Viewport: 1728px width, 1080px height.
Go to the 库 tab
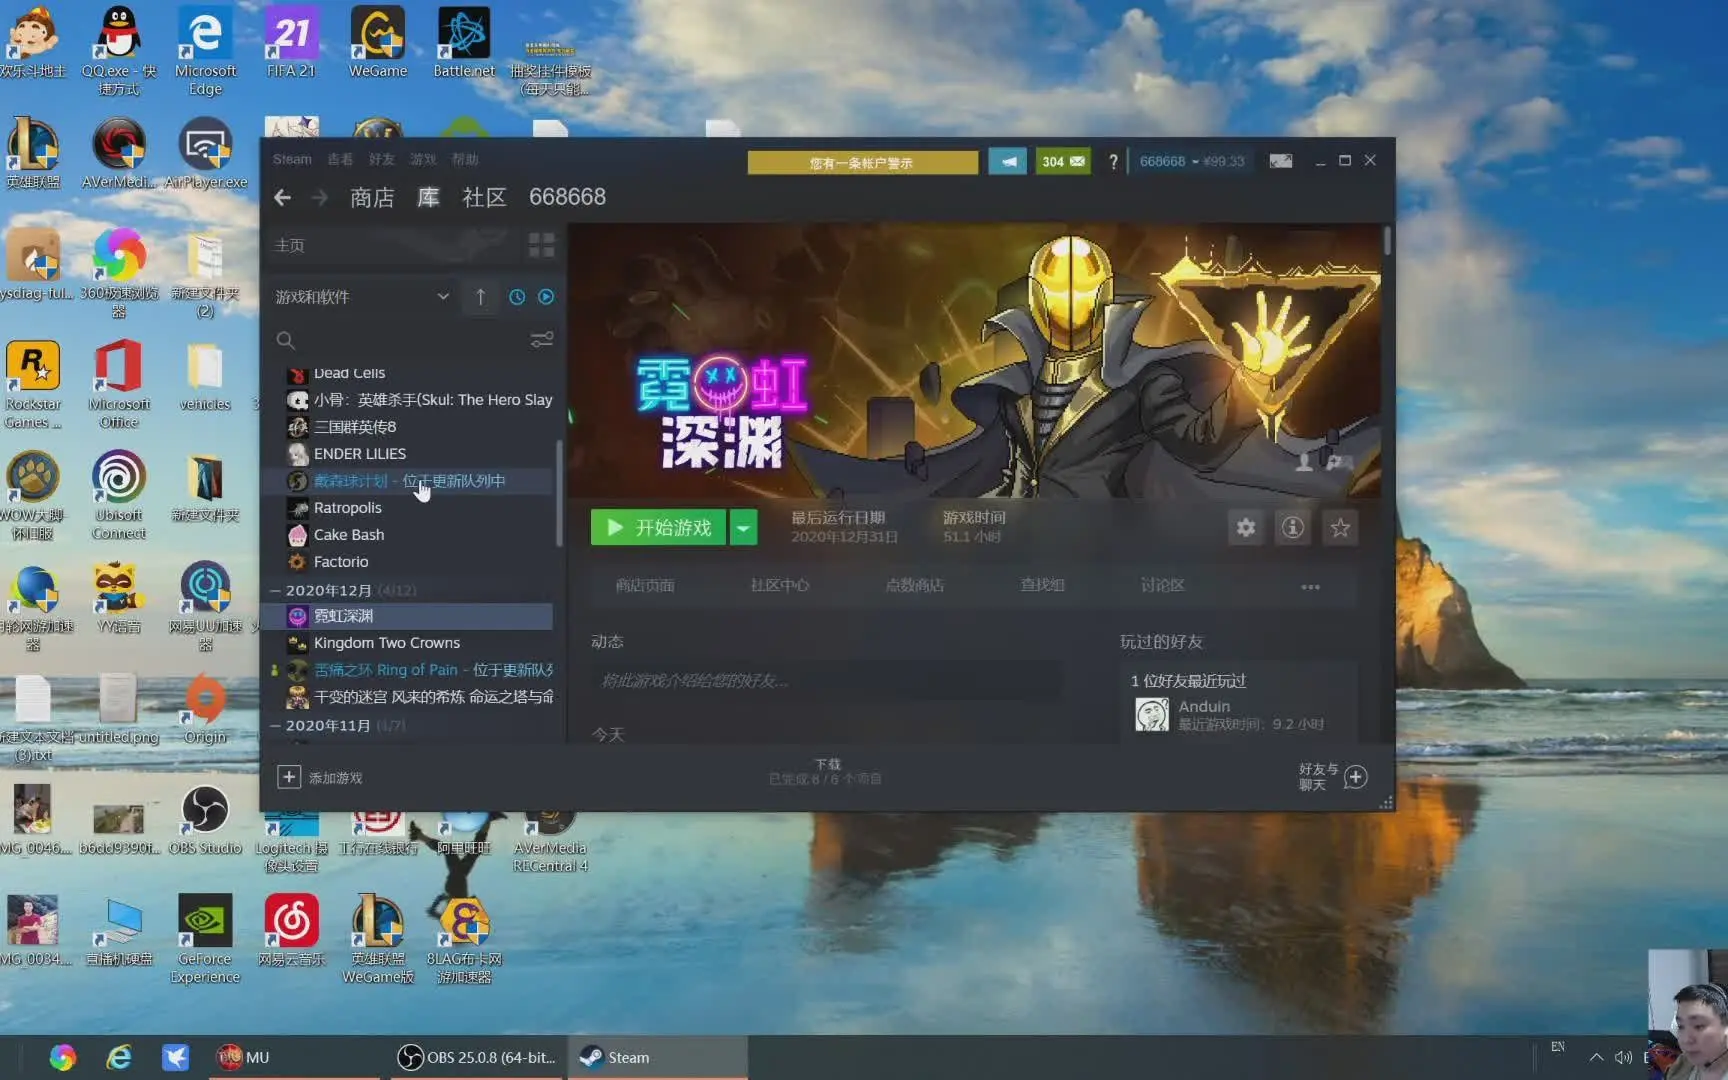point(428,197)
